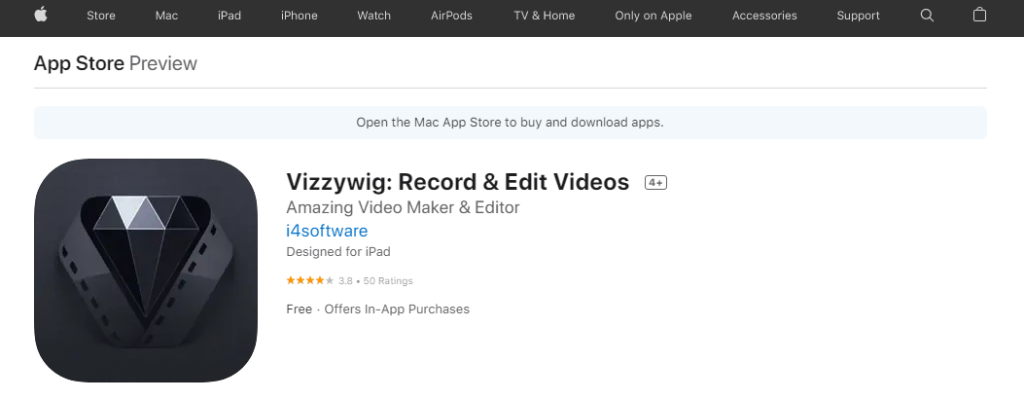
Task: Click the Vizzywig diamond app icon
Action: pos(146,271)
